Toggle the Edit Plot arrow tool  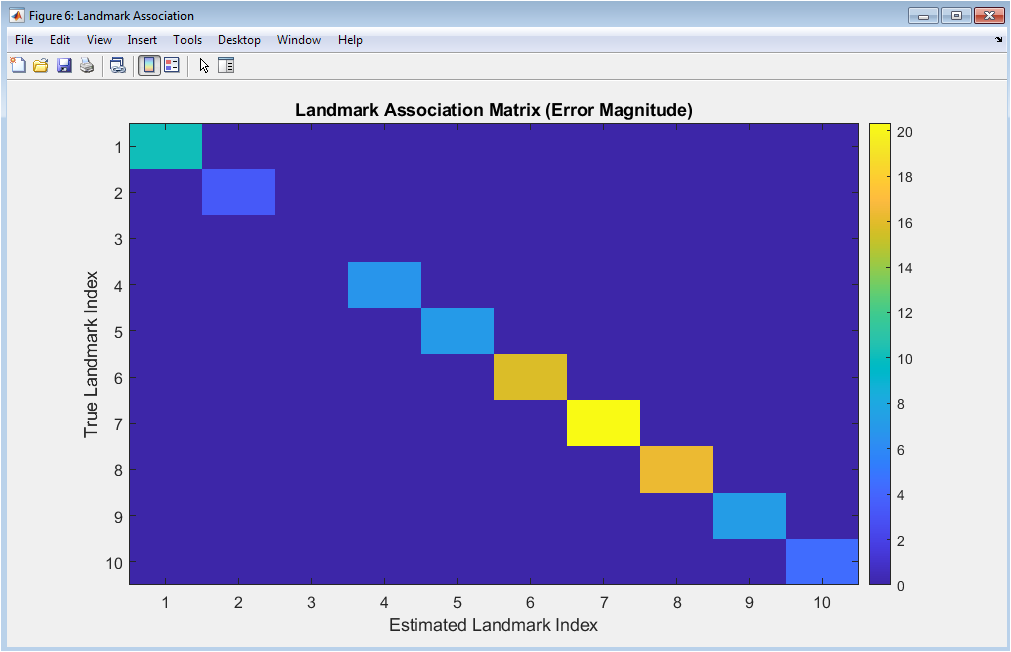pyautogui.click(x=204, y=66)
